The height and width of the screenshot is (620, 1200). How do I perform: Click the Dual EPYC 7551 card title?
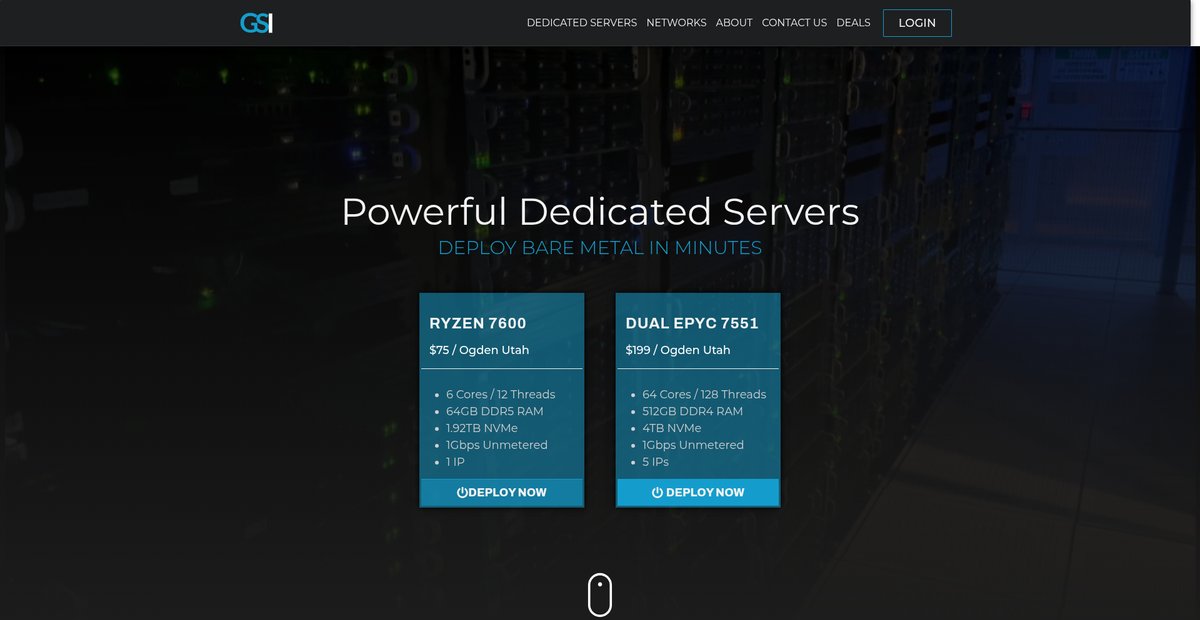[x=692, y=323]
